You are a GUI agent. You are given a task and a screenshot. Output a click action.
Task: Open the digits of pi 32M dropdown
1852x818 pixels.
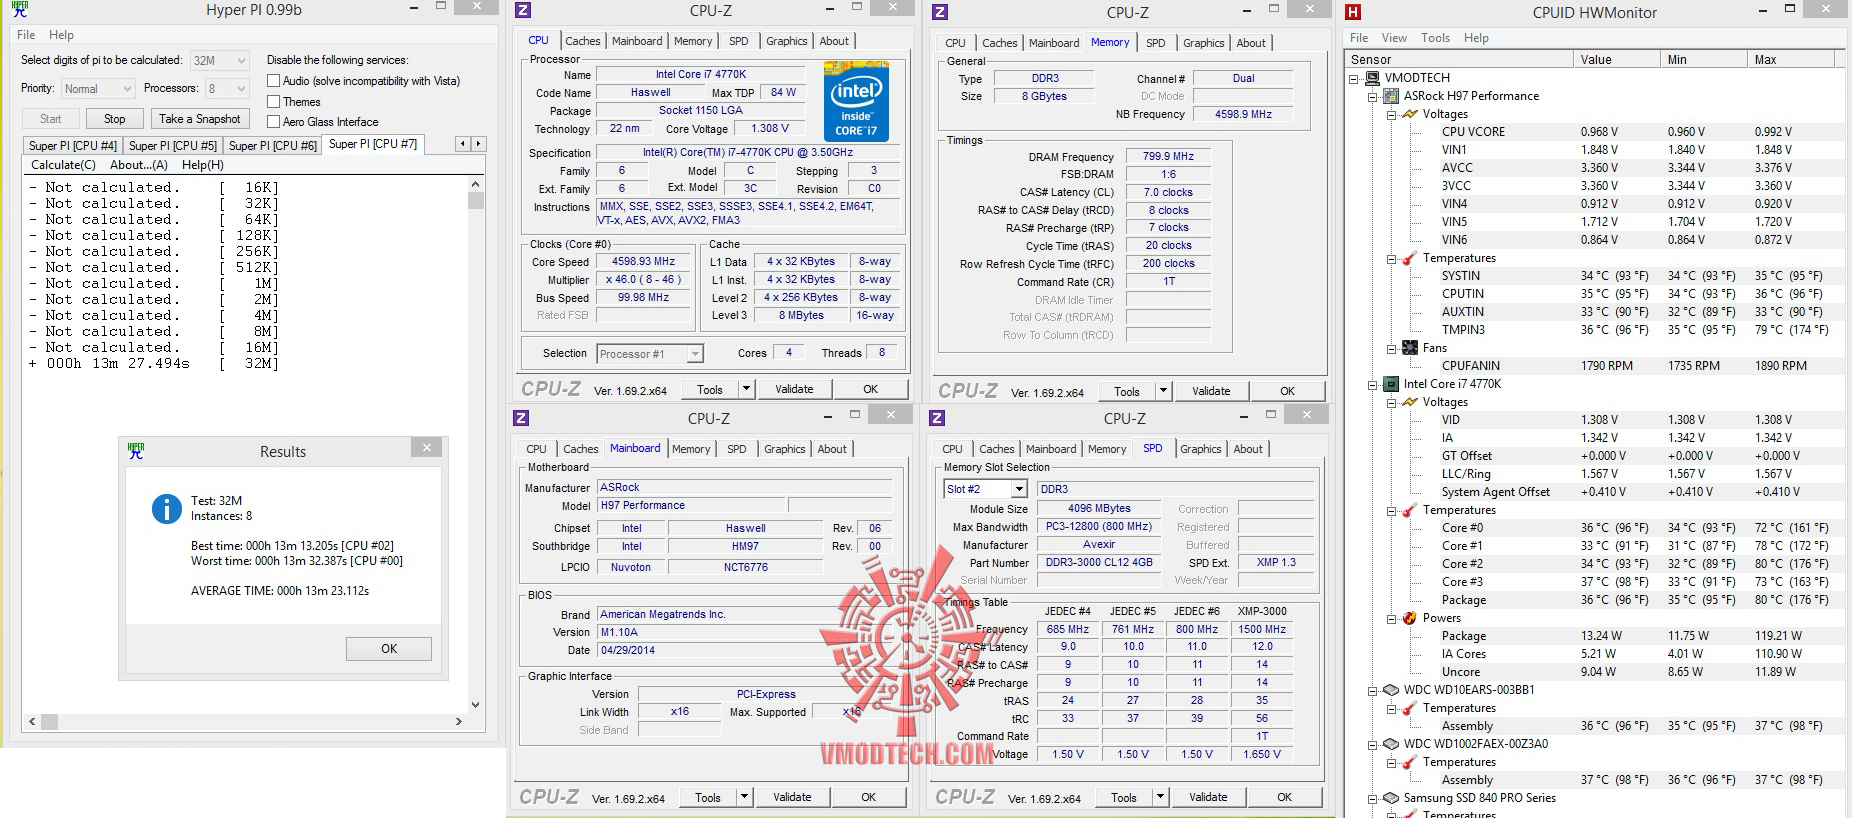point(219,60)
